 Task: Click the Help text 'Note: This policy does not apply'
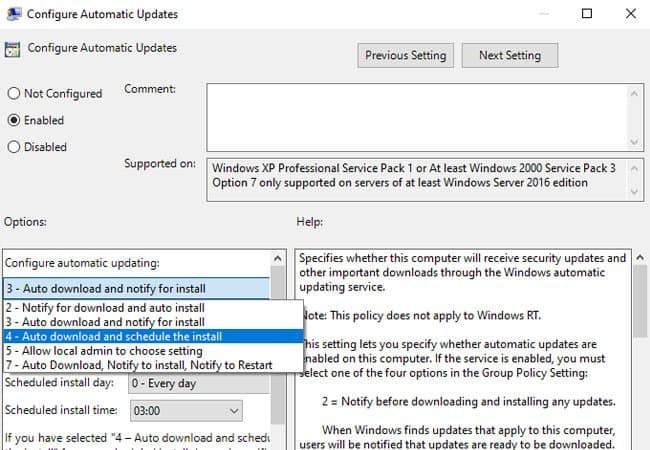tap(420, 315)
